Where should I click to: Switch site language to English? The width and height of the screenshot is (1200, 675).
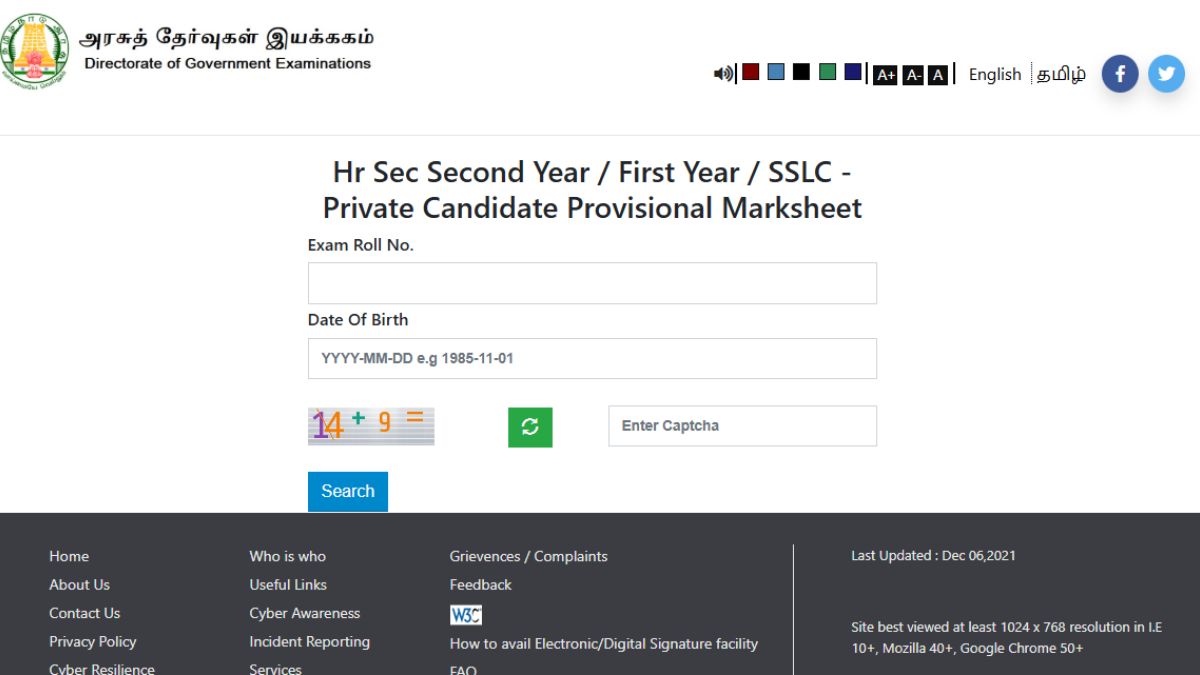coord(994,75)
